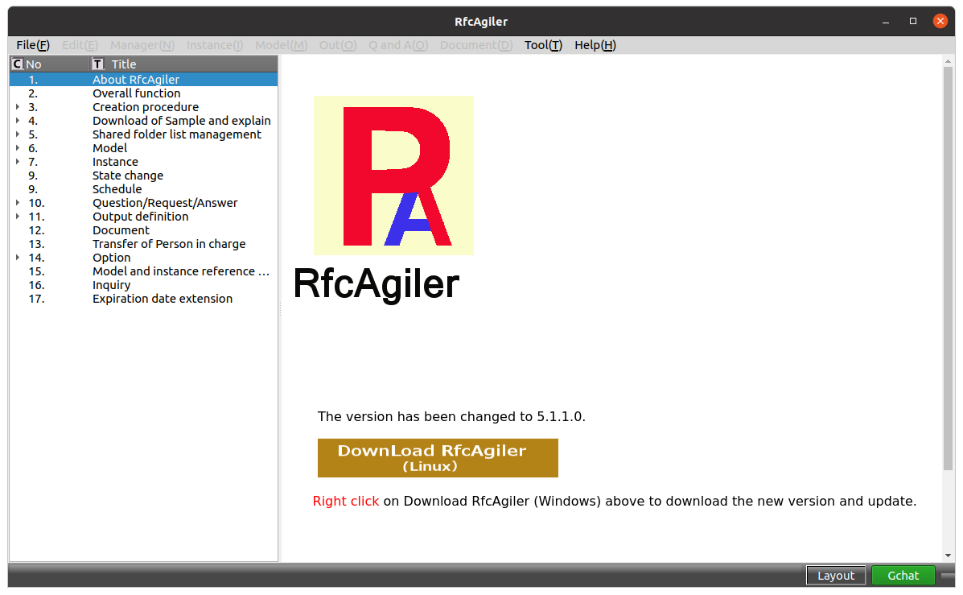Close the RfcAgiler window

(x=940, y=21)
